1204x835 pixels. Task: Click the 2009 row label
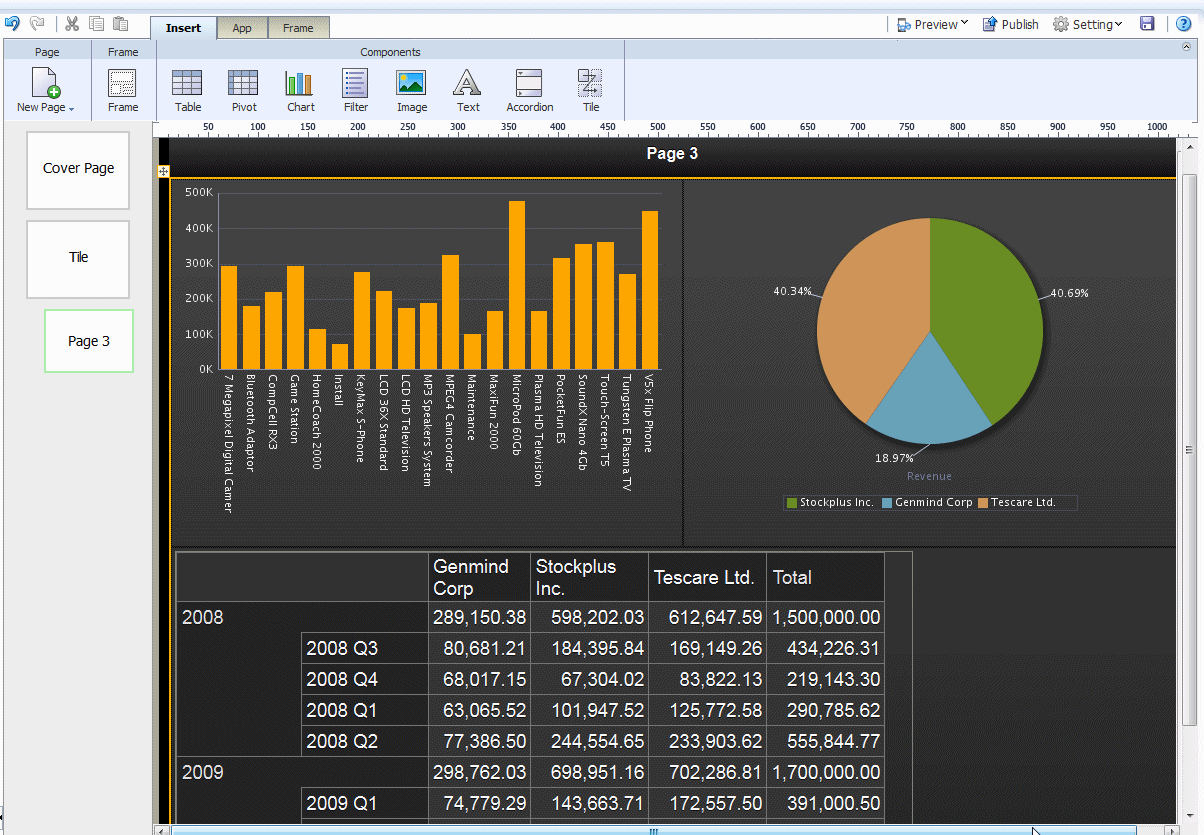[x=203, y=772]
